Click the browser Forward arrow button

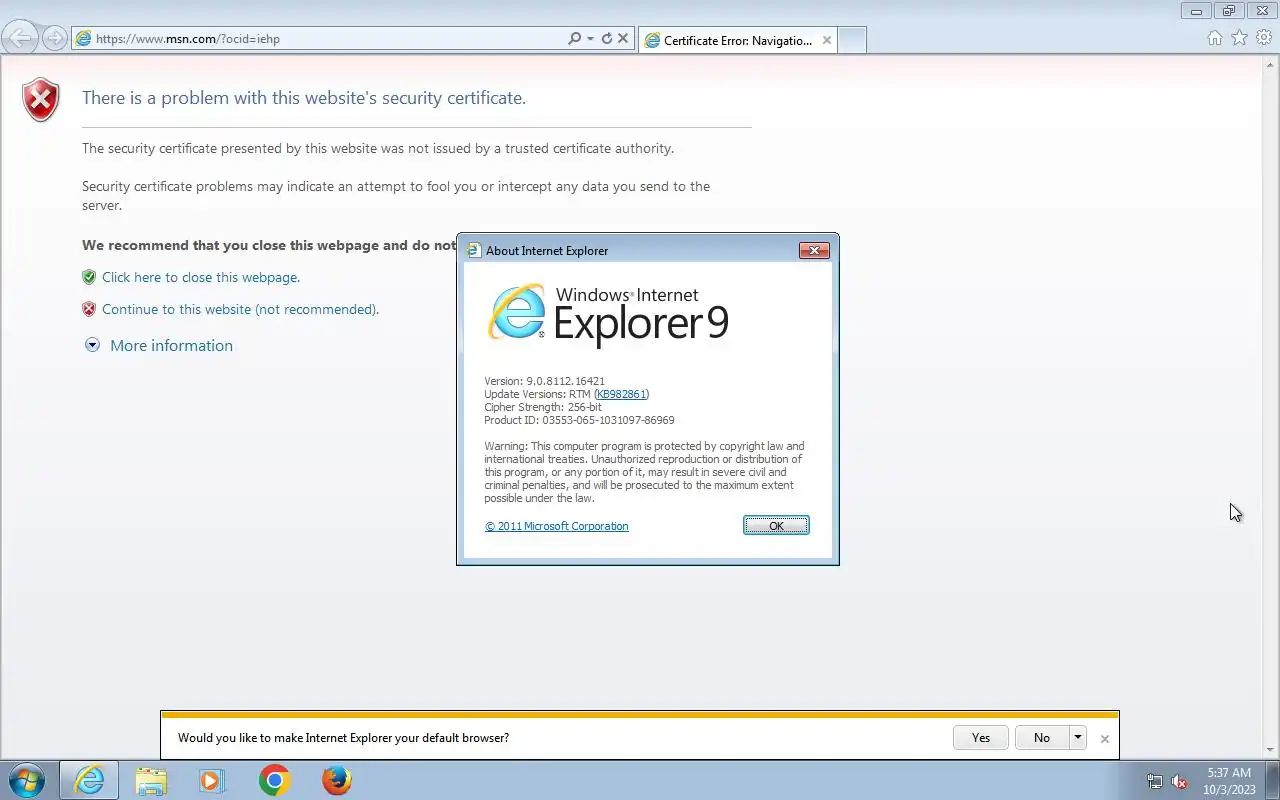pyautogui.click(x=55, y=39)
